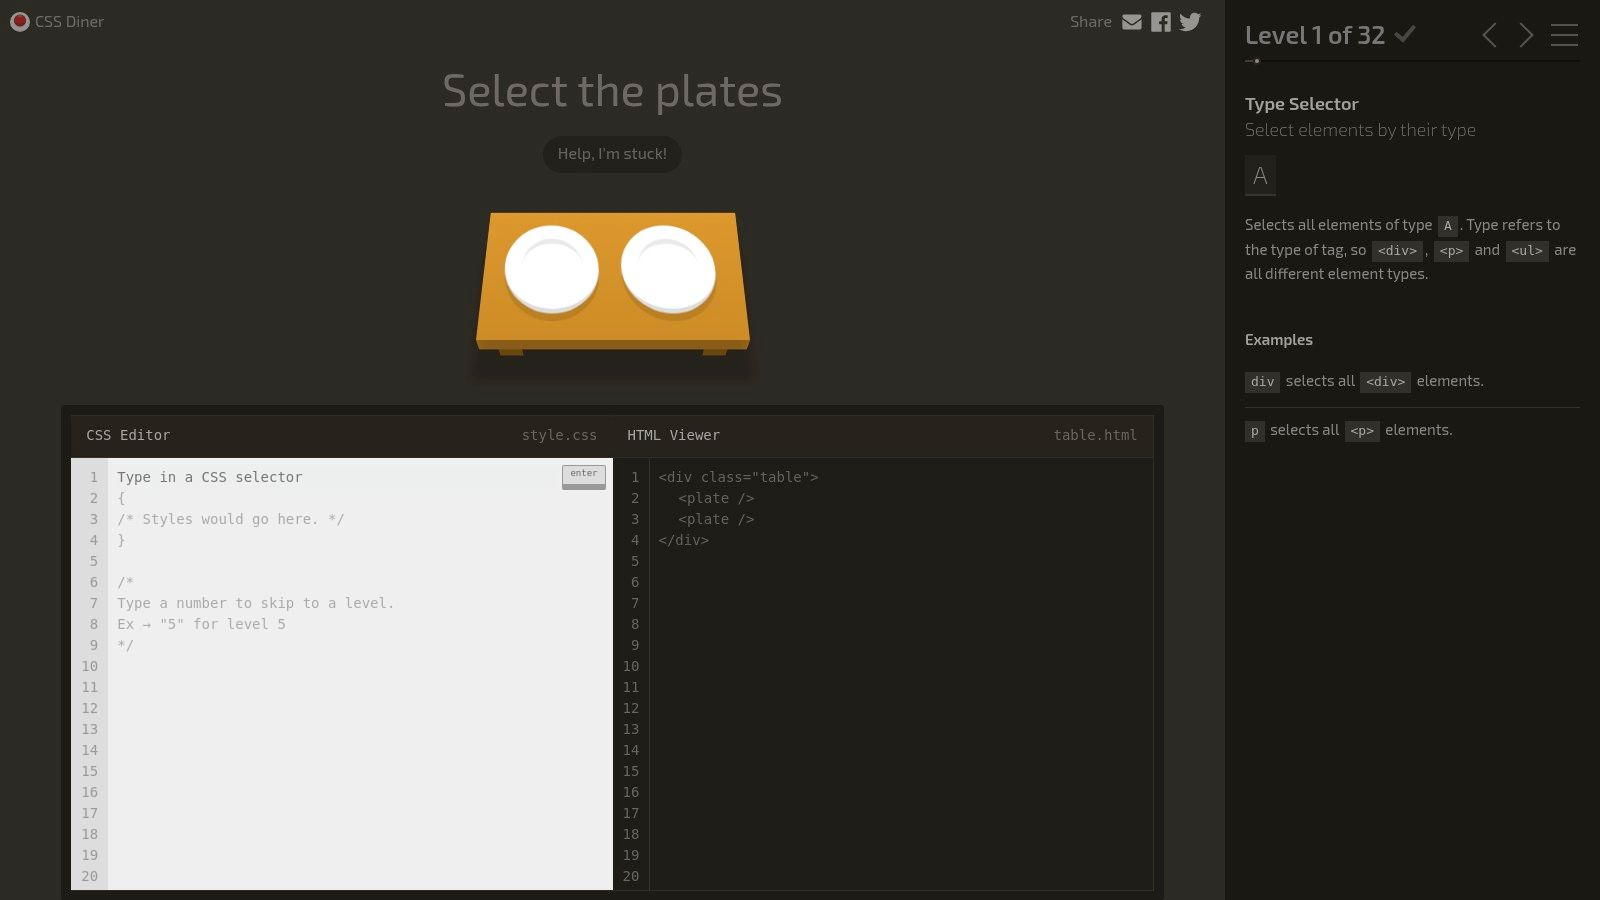Click the CSS Diner logo icon

pyautogui.click(x=19, y=21)
